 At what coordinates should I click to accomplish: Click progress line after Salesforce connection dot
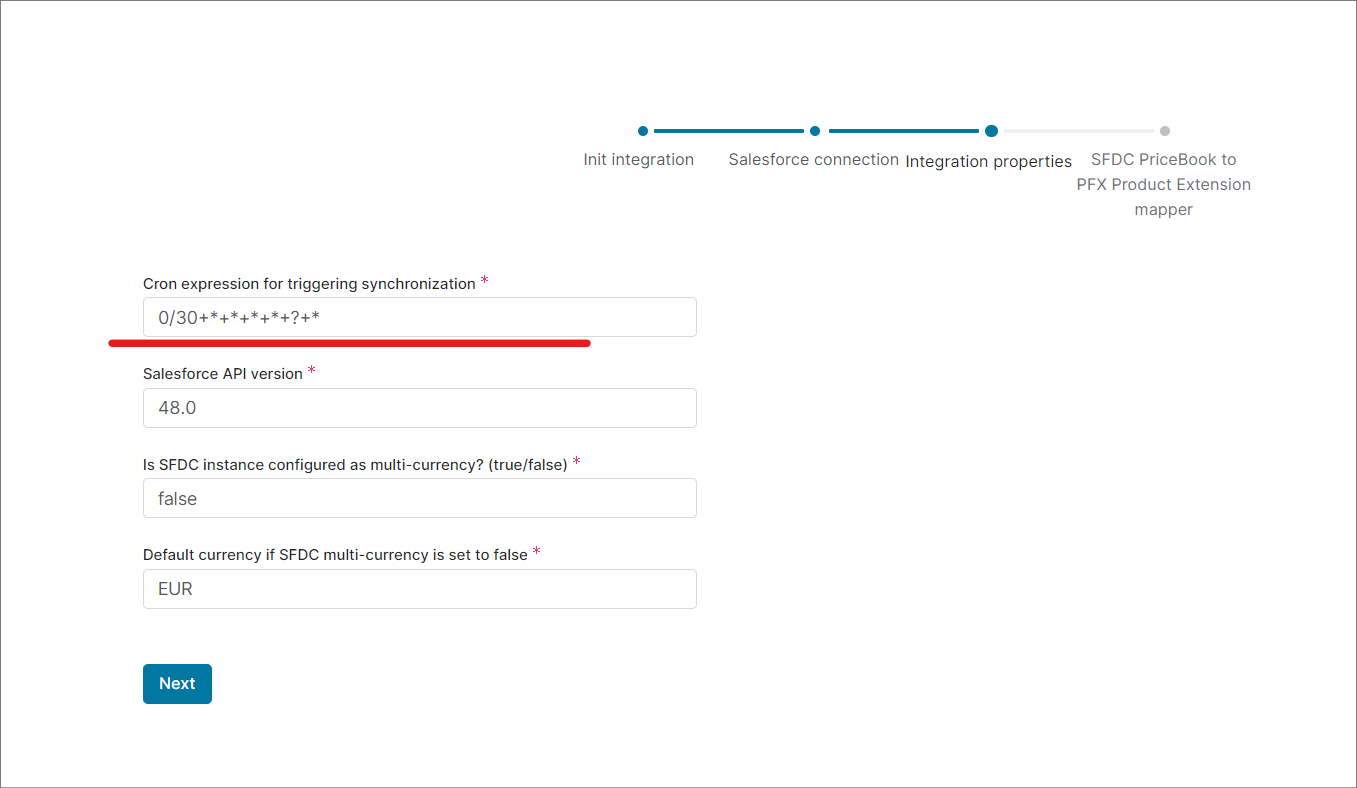pyautogui.click(x=903, y=131)
